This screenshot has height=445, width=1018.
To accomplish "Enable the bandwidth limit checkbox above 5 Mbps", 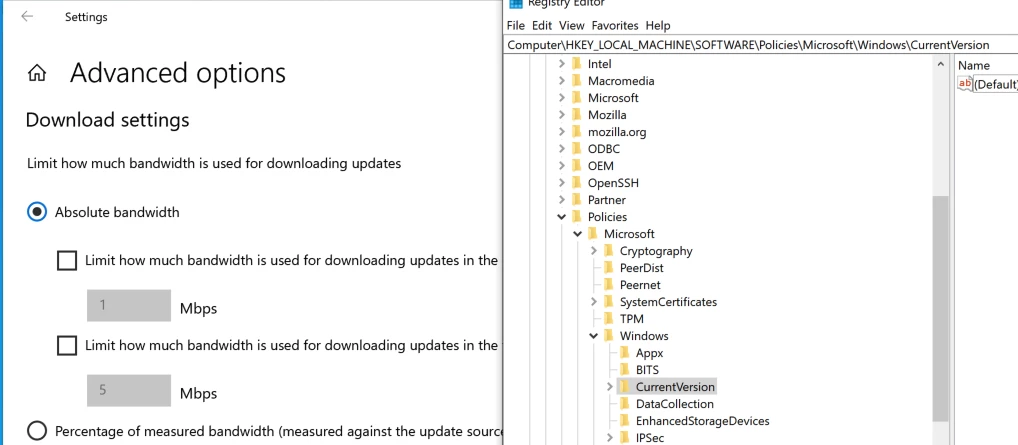I will click(67, 346).
